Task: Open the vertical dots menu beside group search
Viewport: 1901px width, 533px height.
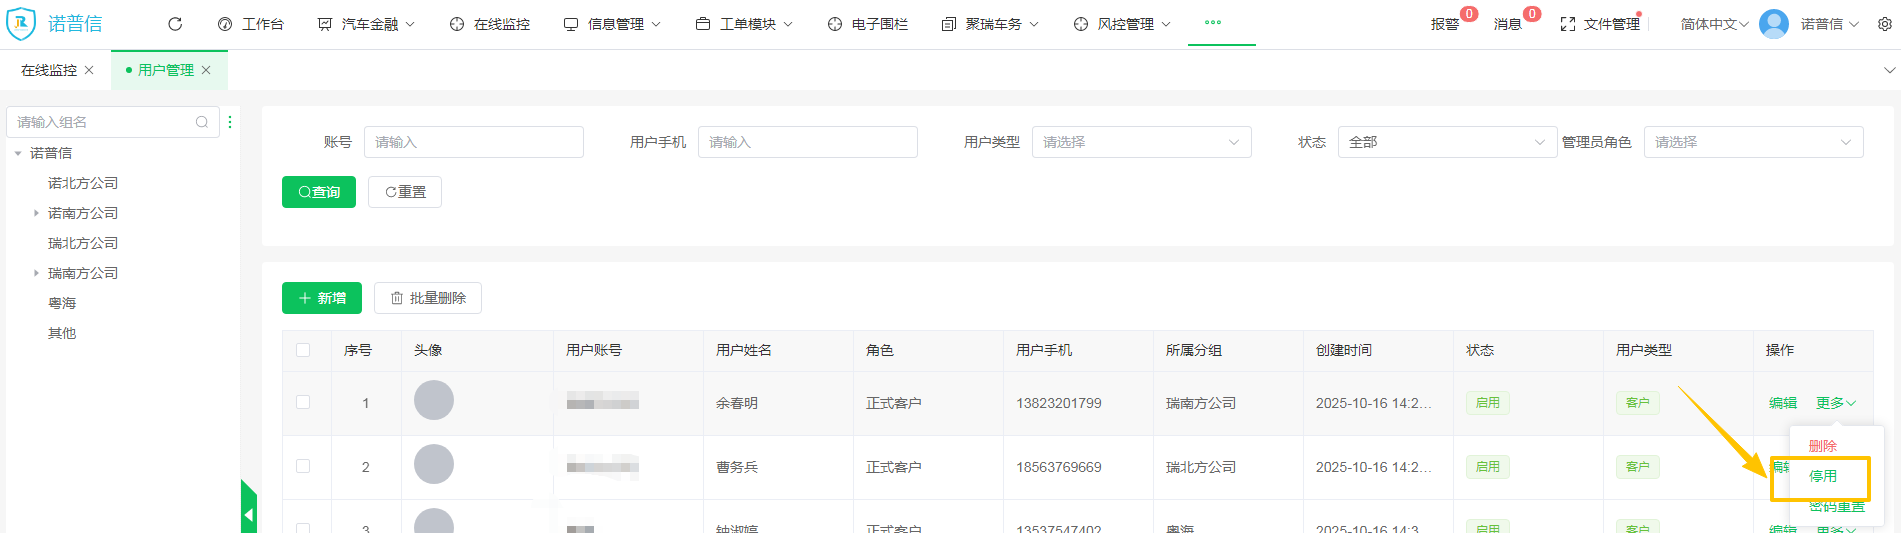Action: (x=230, y=122)
